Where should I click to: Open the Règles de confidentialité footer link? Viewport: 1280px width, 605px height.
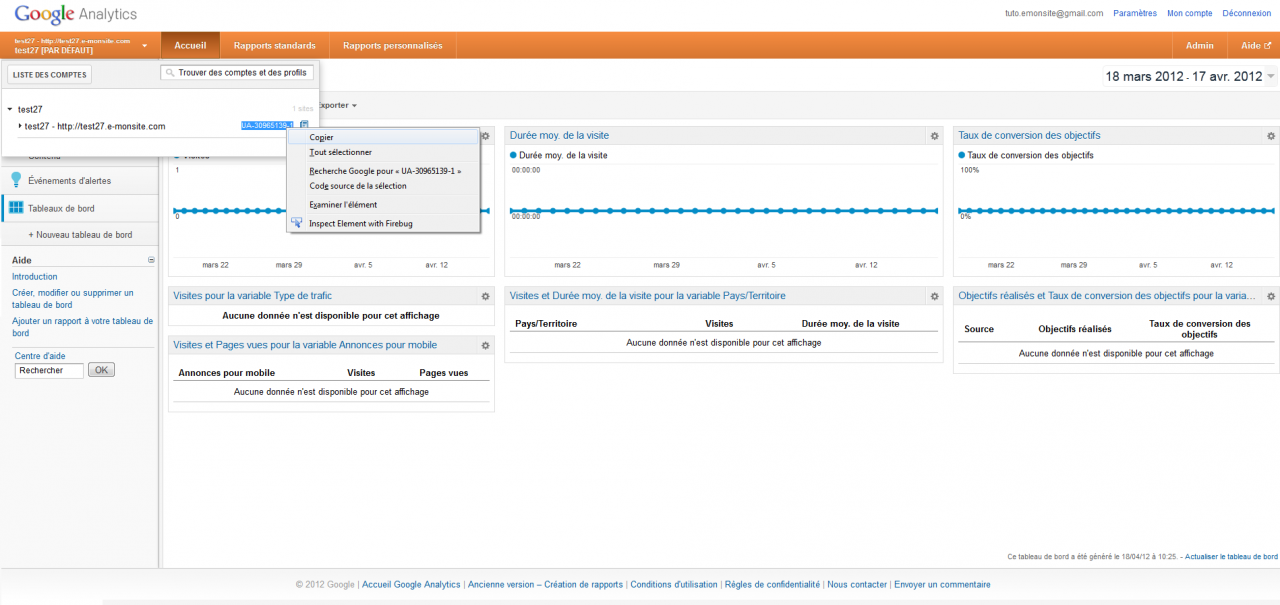[772, 585]
